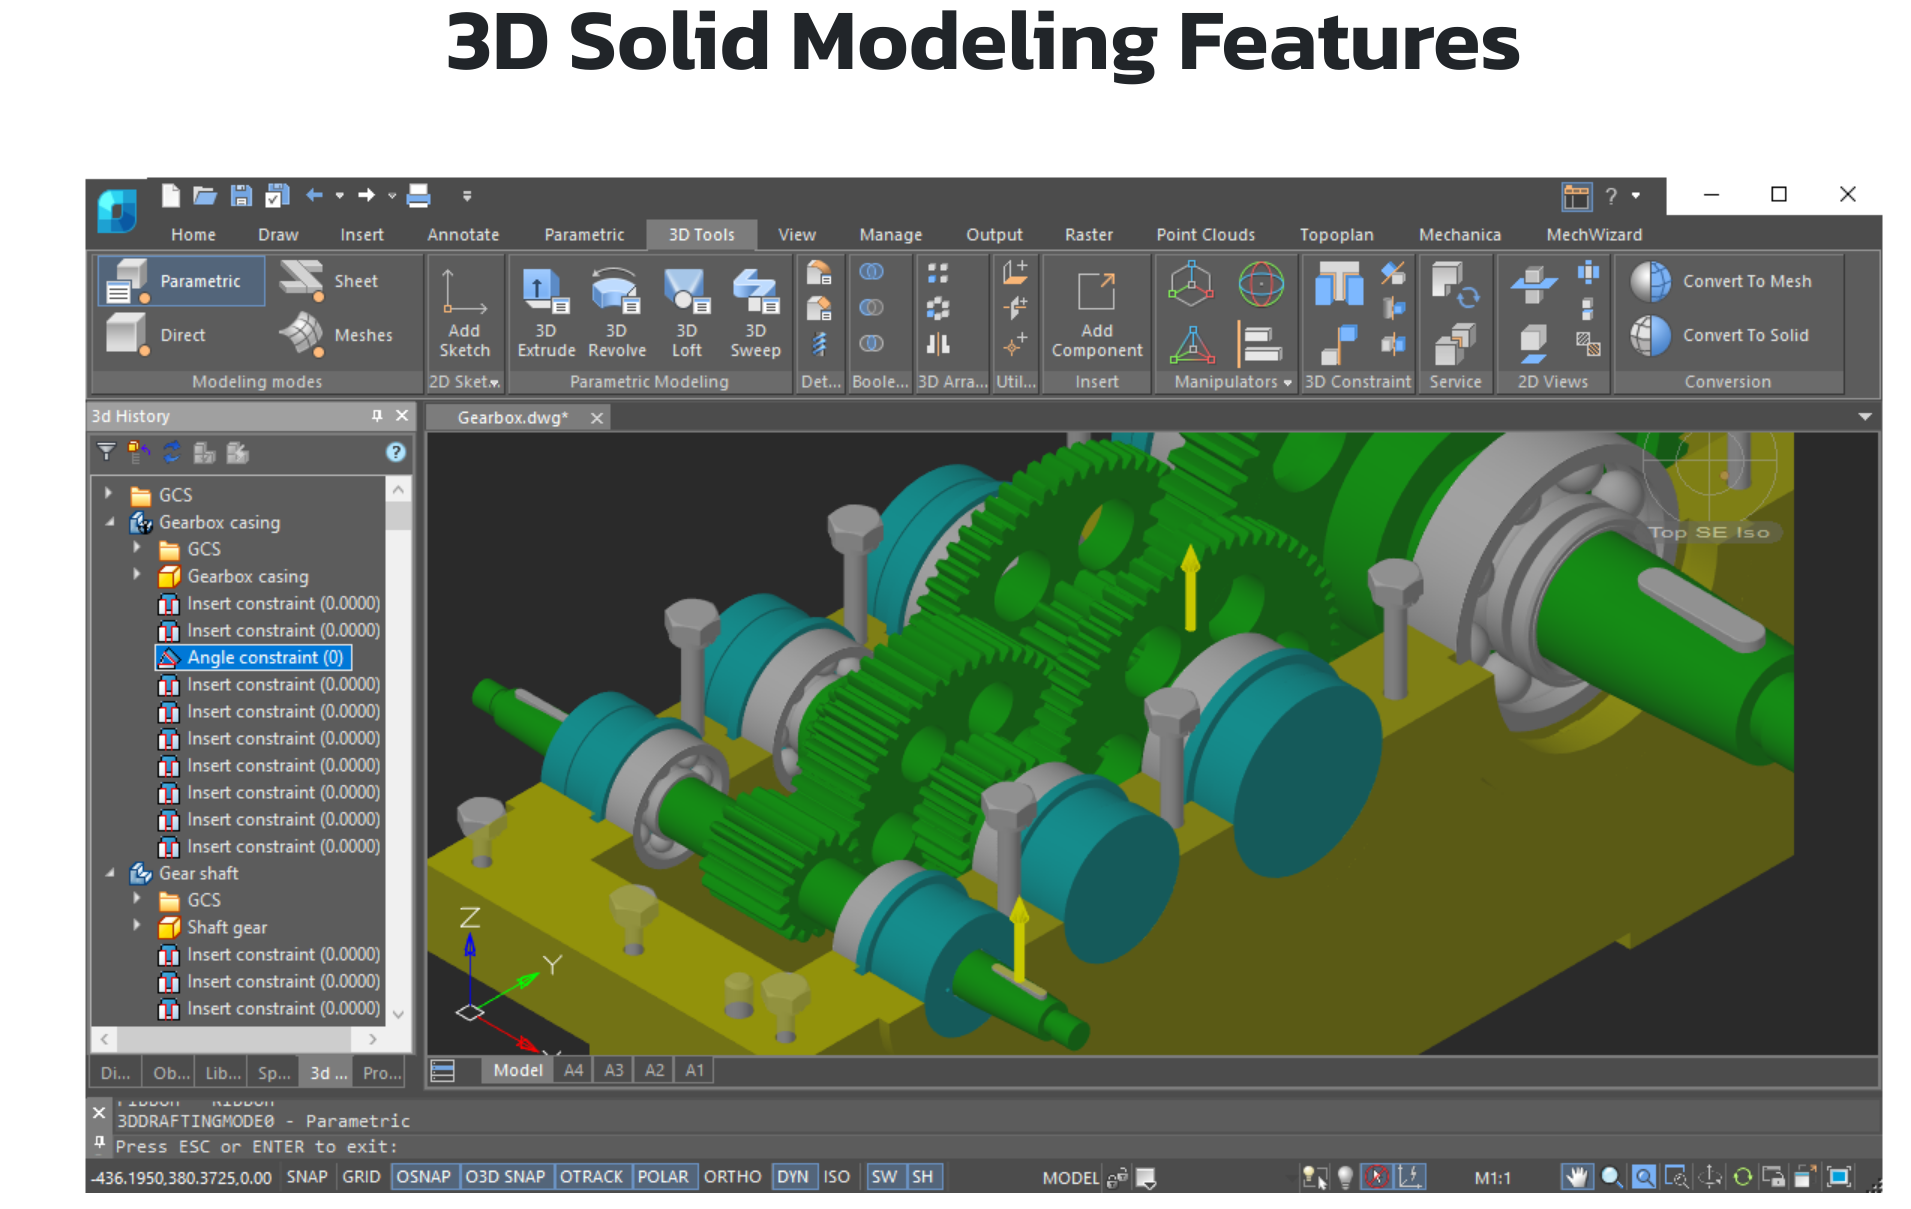Viewport: 1911px width, 1209px height.
Task: Activate the pan hand icon in status bar
Action: point(1576,1177)
